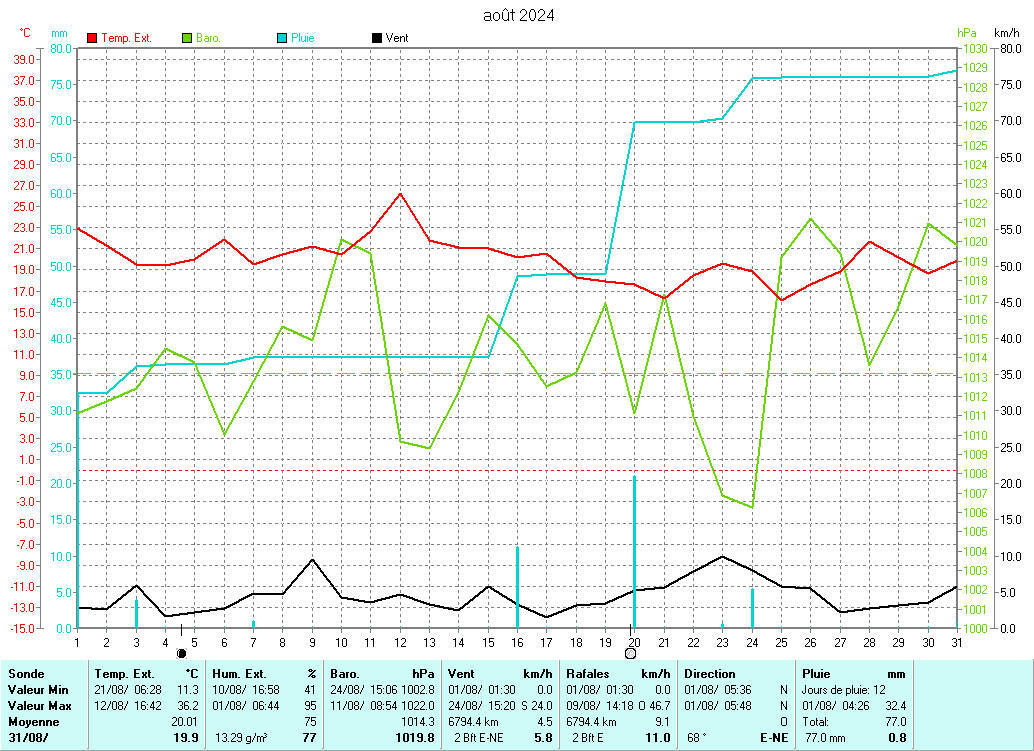The height and width of the screenshot is (751, 1034).
Task: Click the black Vent legend swatch
Action: [376, 38]
